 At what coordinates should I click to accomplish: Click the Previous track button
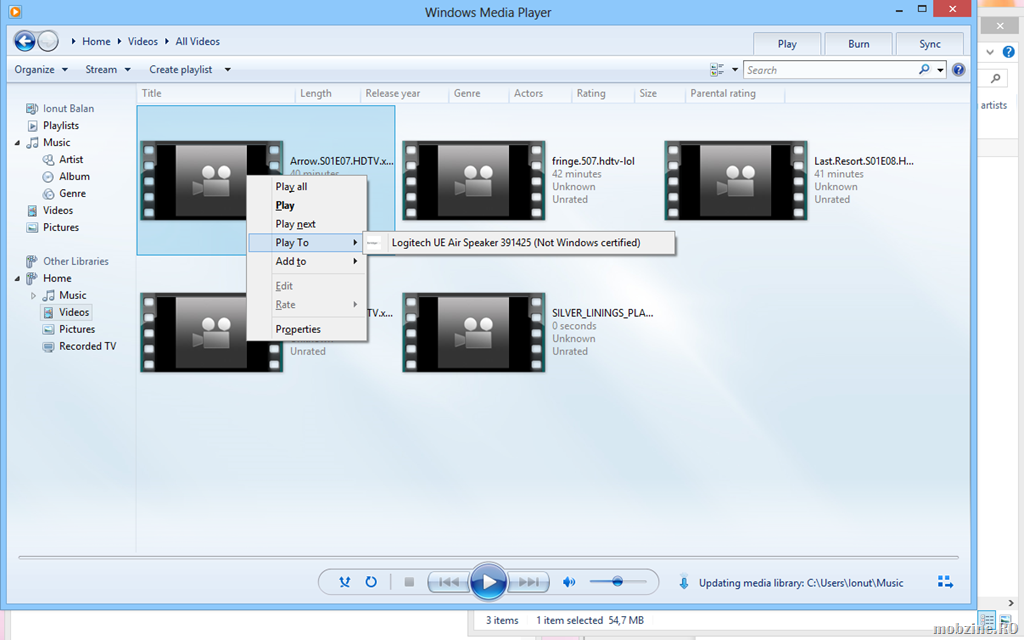[448, 582]
